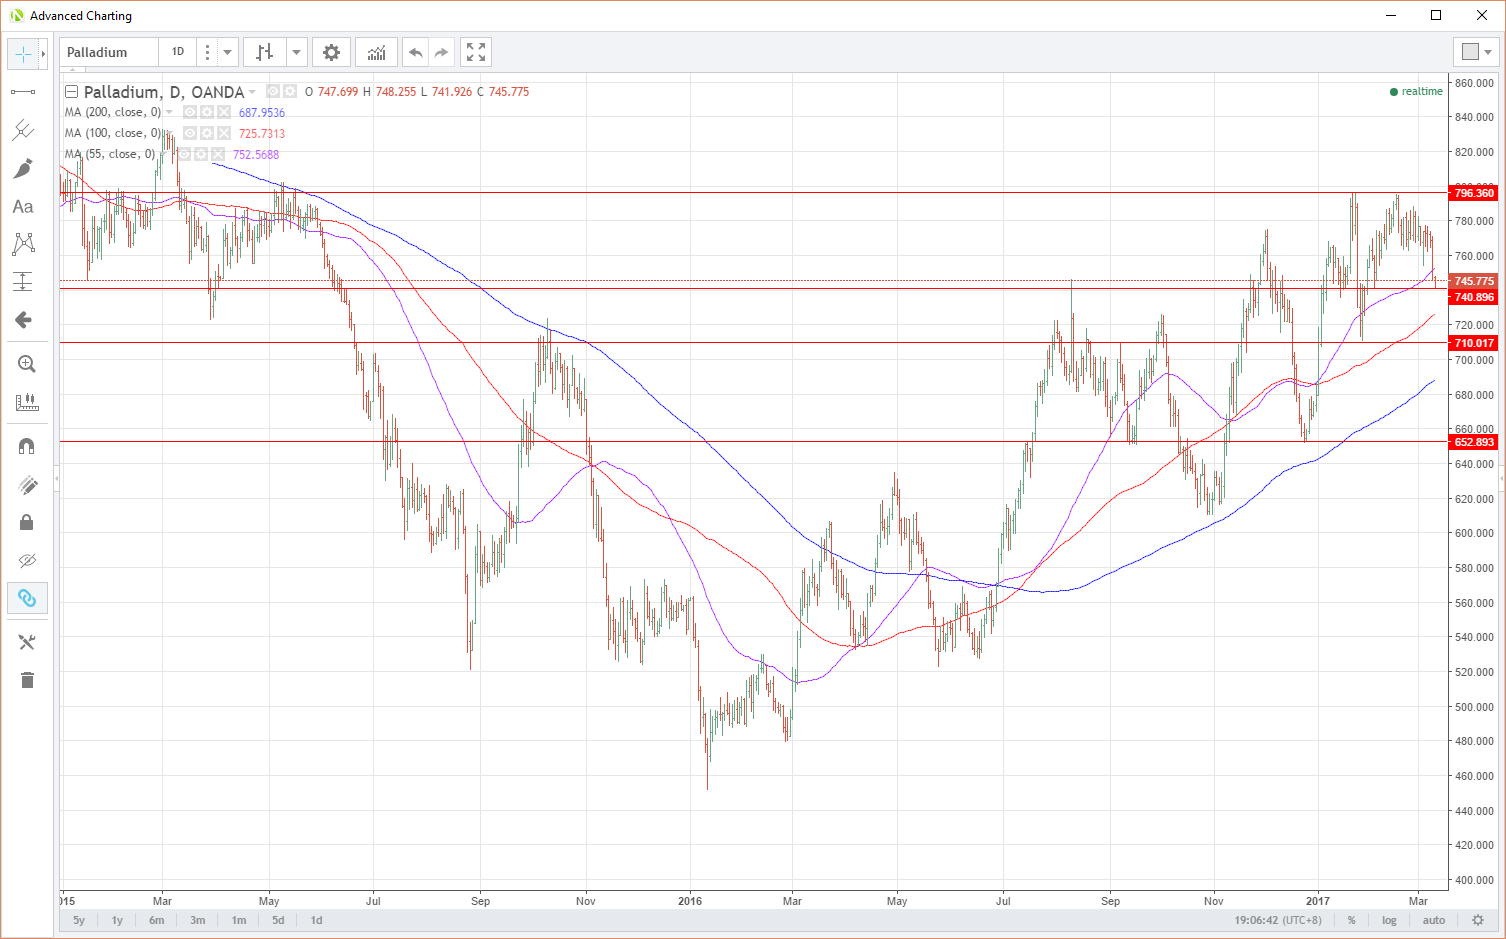
Task: Toggle percent scale % button
Action: pyautogui.click(x=1351, y=920)
